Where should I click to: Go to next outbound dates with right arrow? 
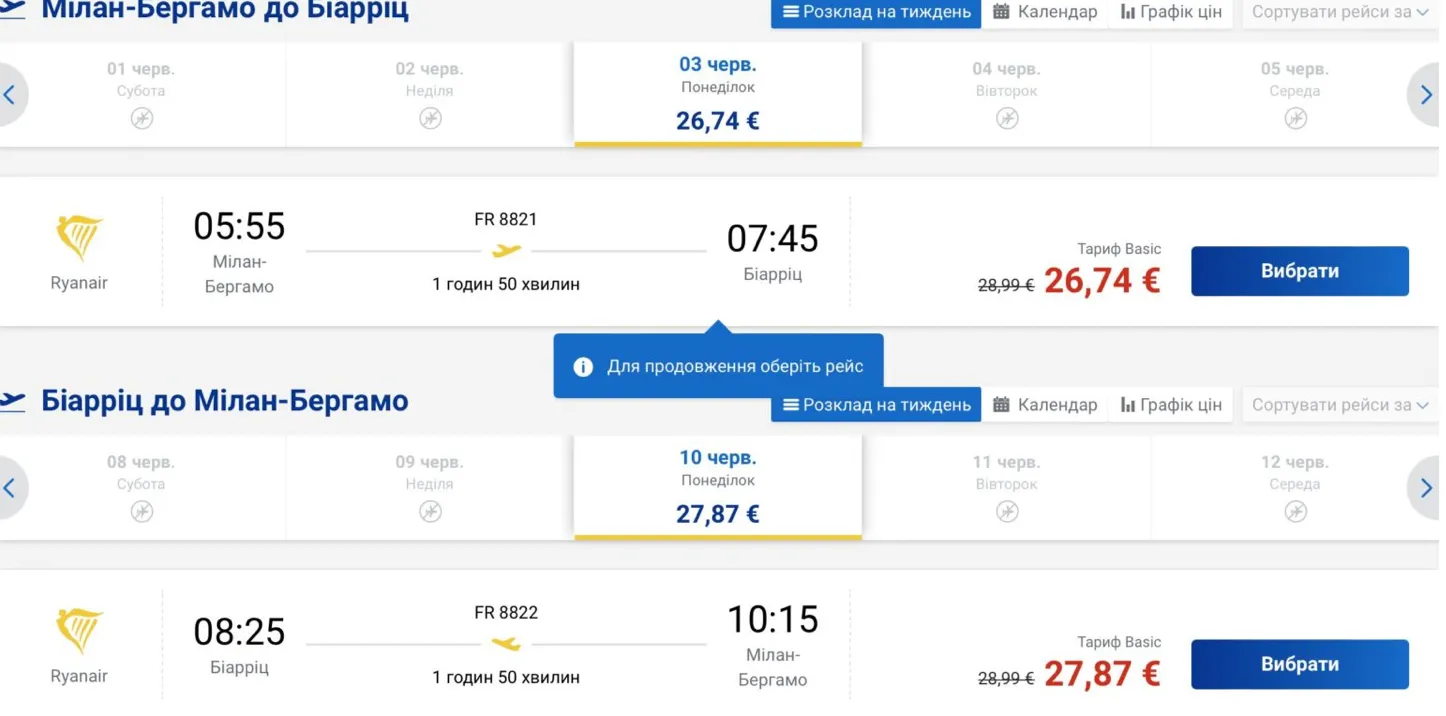(x=1425, y=95)
